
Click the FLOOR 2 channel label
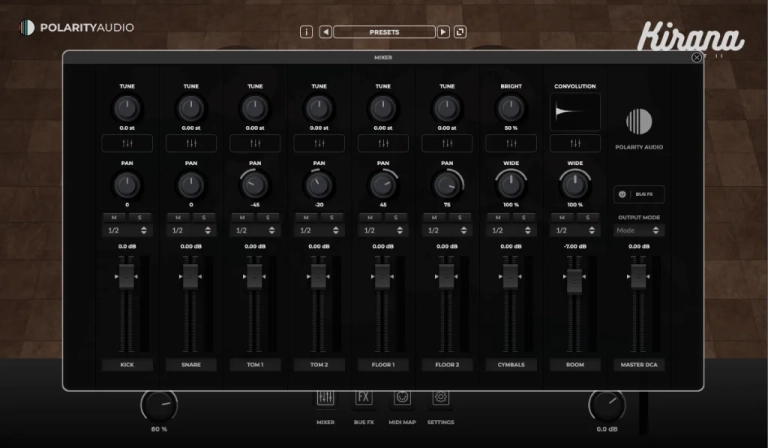point(447,365)
